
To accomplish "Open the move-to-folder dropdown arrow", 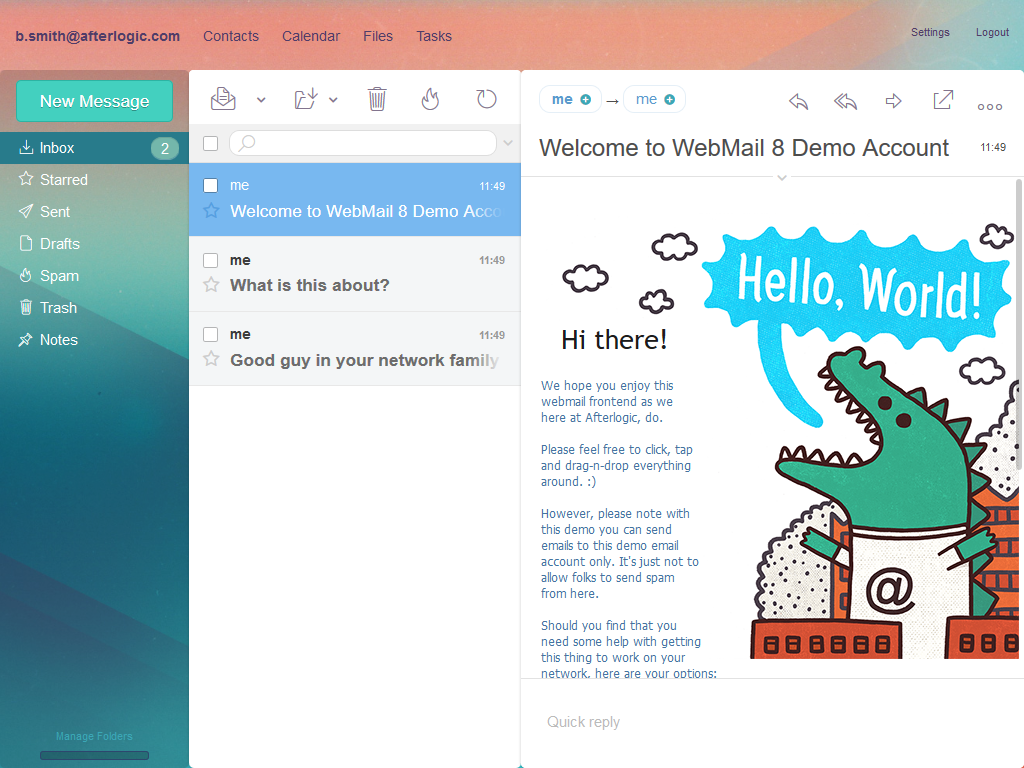I will tap(333, 99).
